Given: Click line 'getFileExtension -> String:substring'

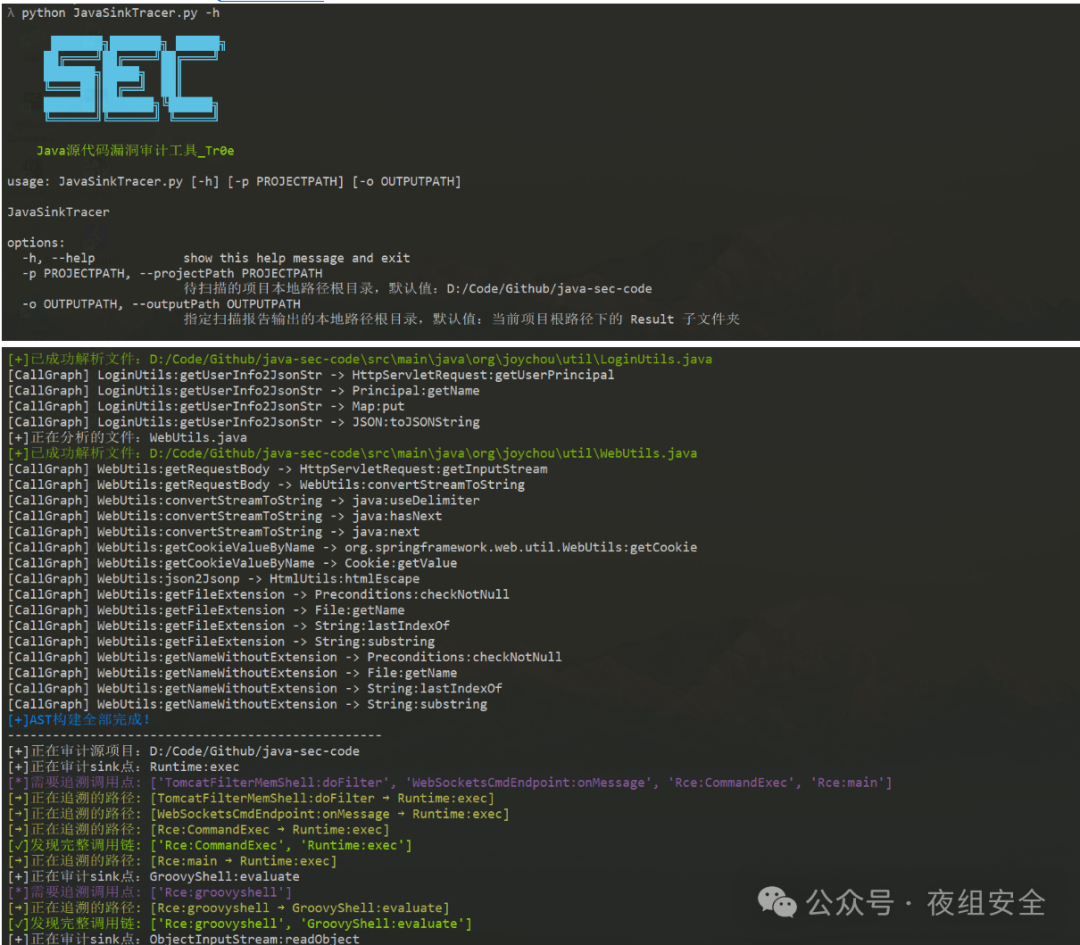Looking at the screenshot, I should coord(221,642).
